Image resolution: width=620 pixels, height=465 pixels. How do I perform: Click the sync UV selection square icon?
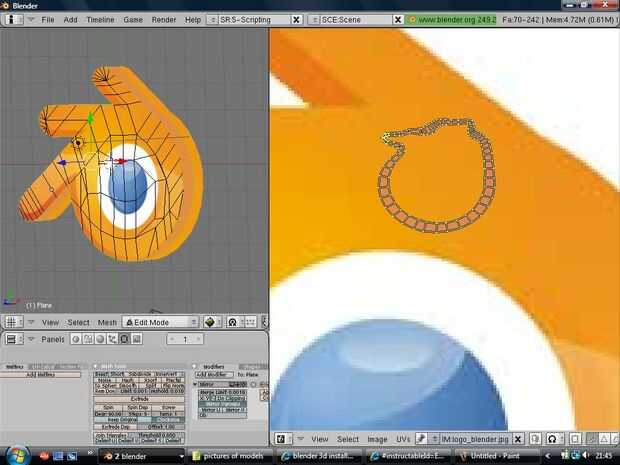(x=575, y=439)
